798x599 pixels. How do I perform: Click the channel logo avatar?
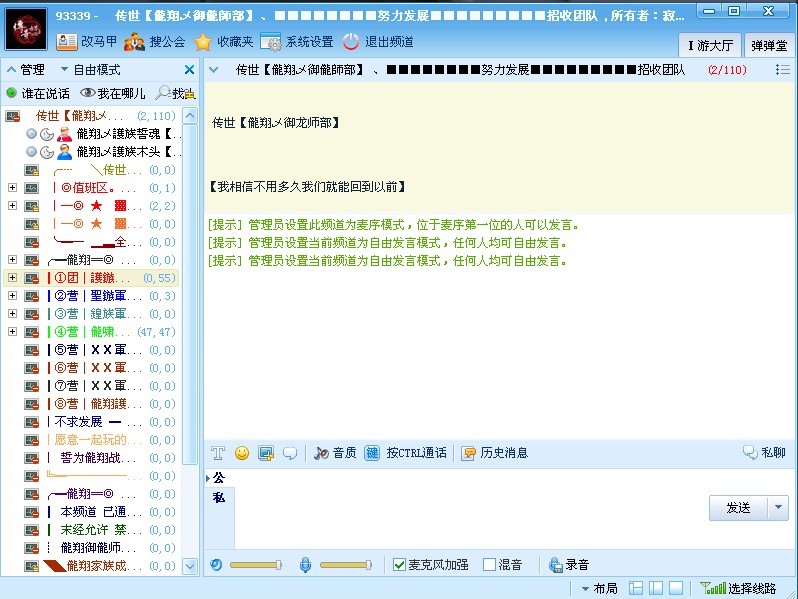[26, 28]
